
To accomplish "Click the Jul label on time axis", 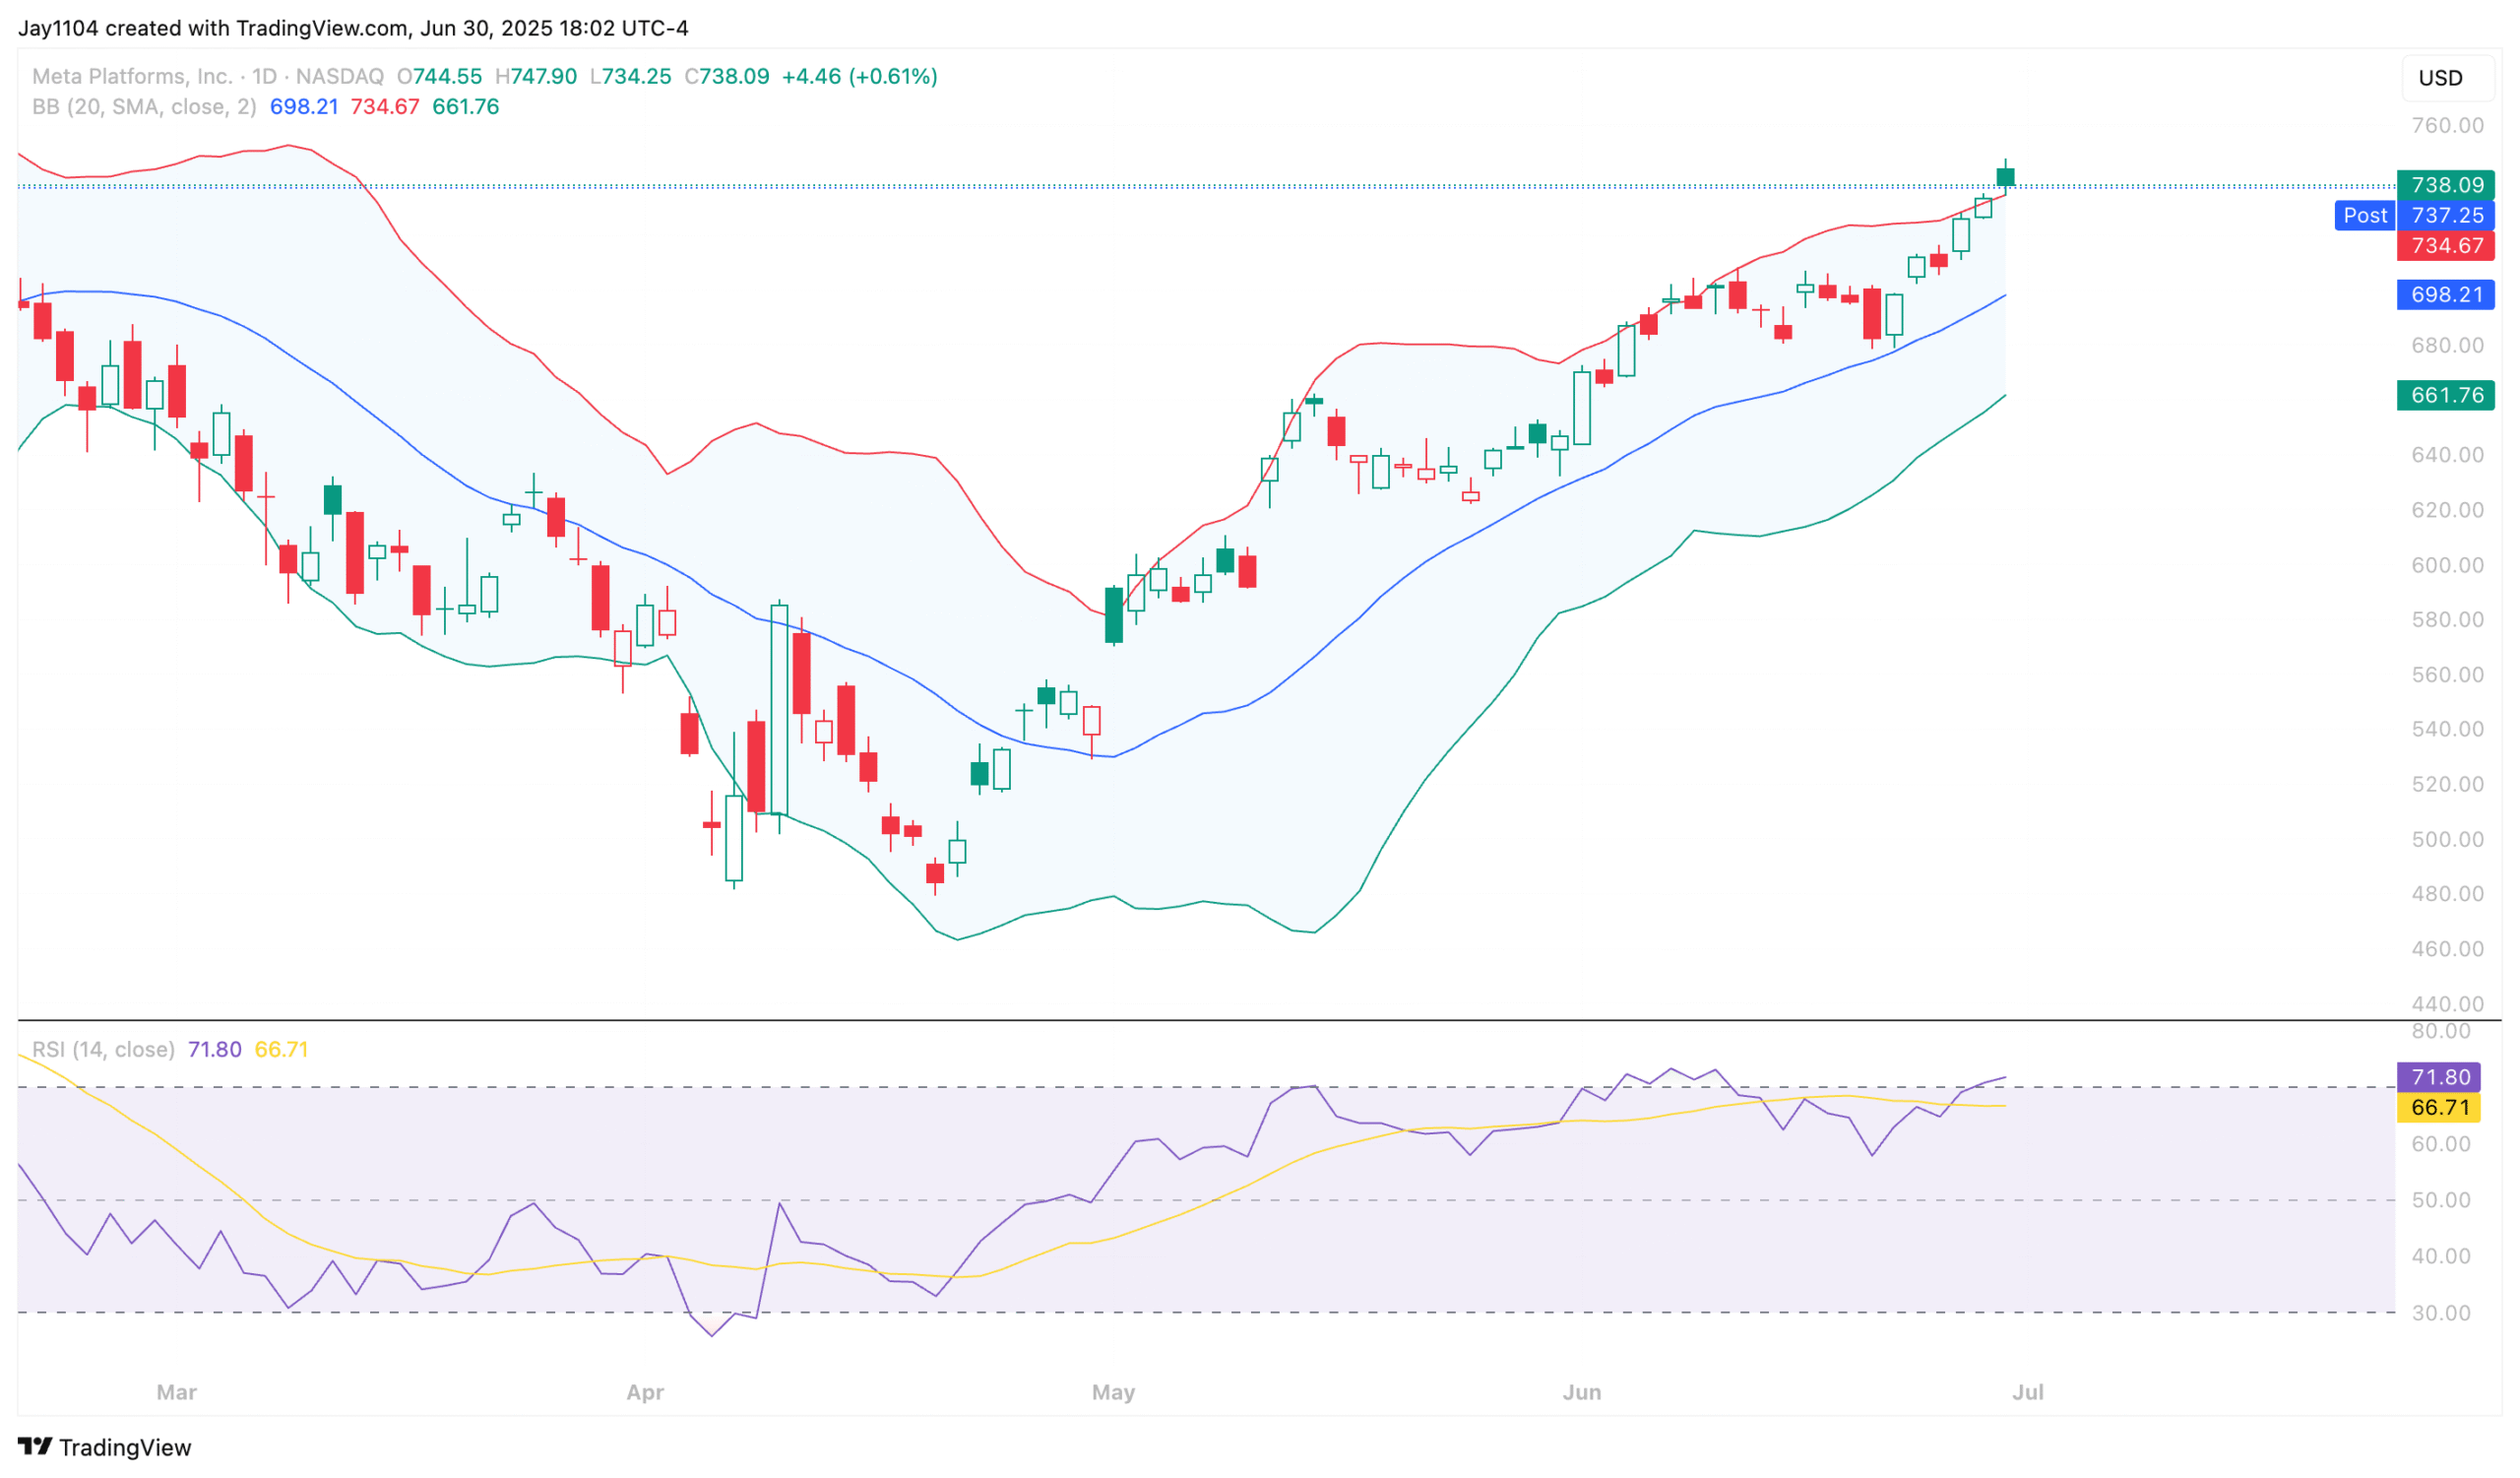I will (x=2027, y=1392).
